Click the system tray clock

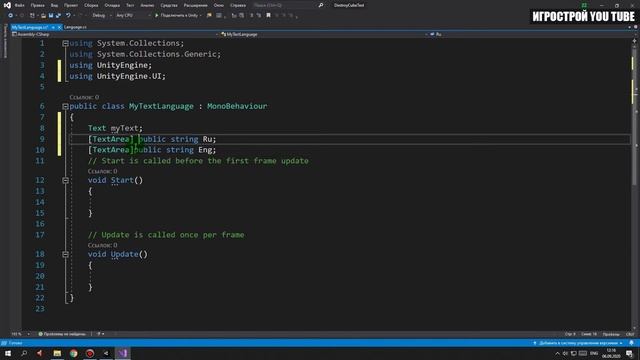click(611, 353)
